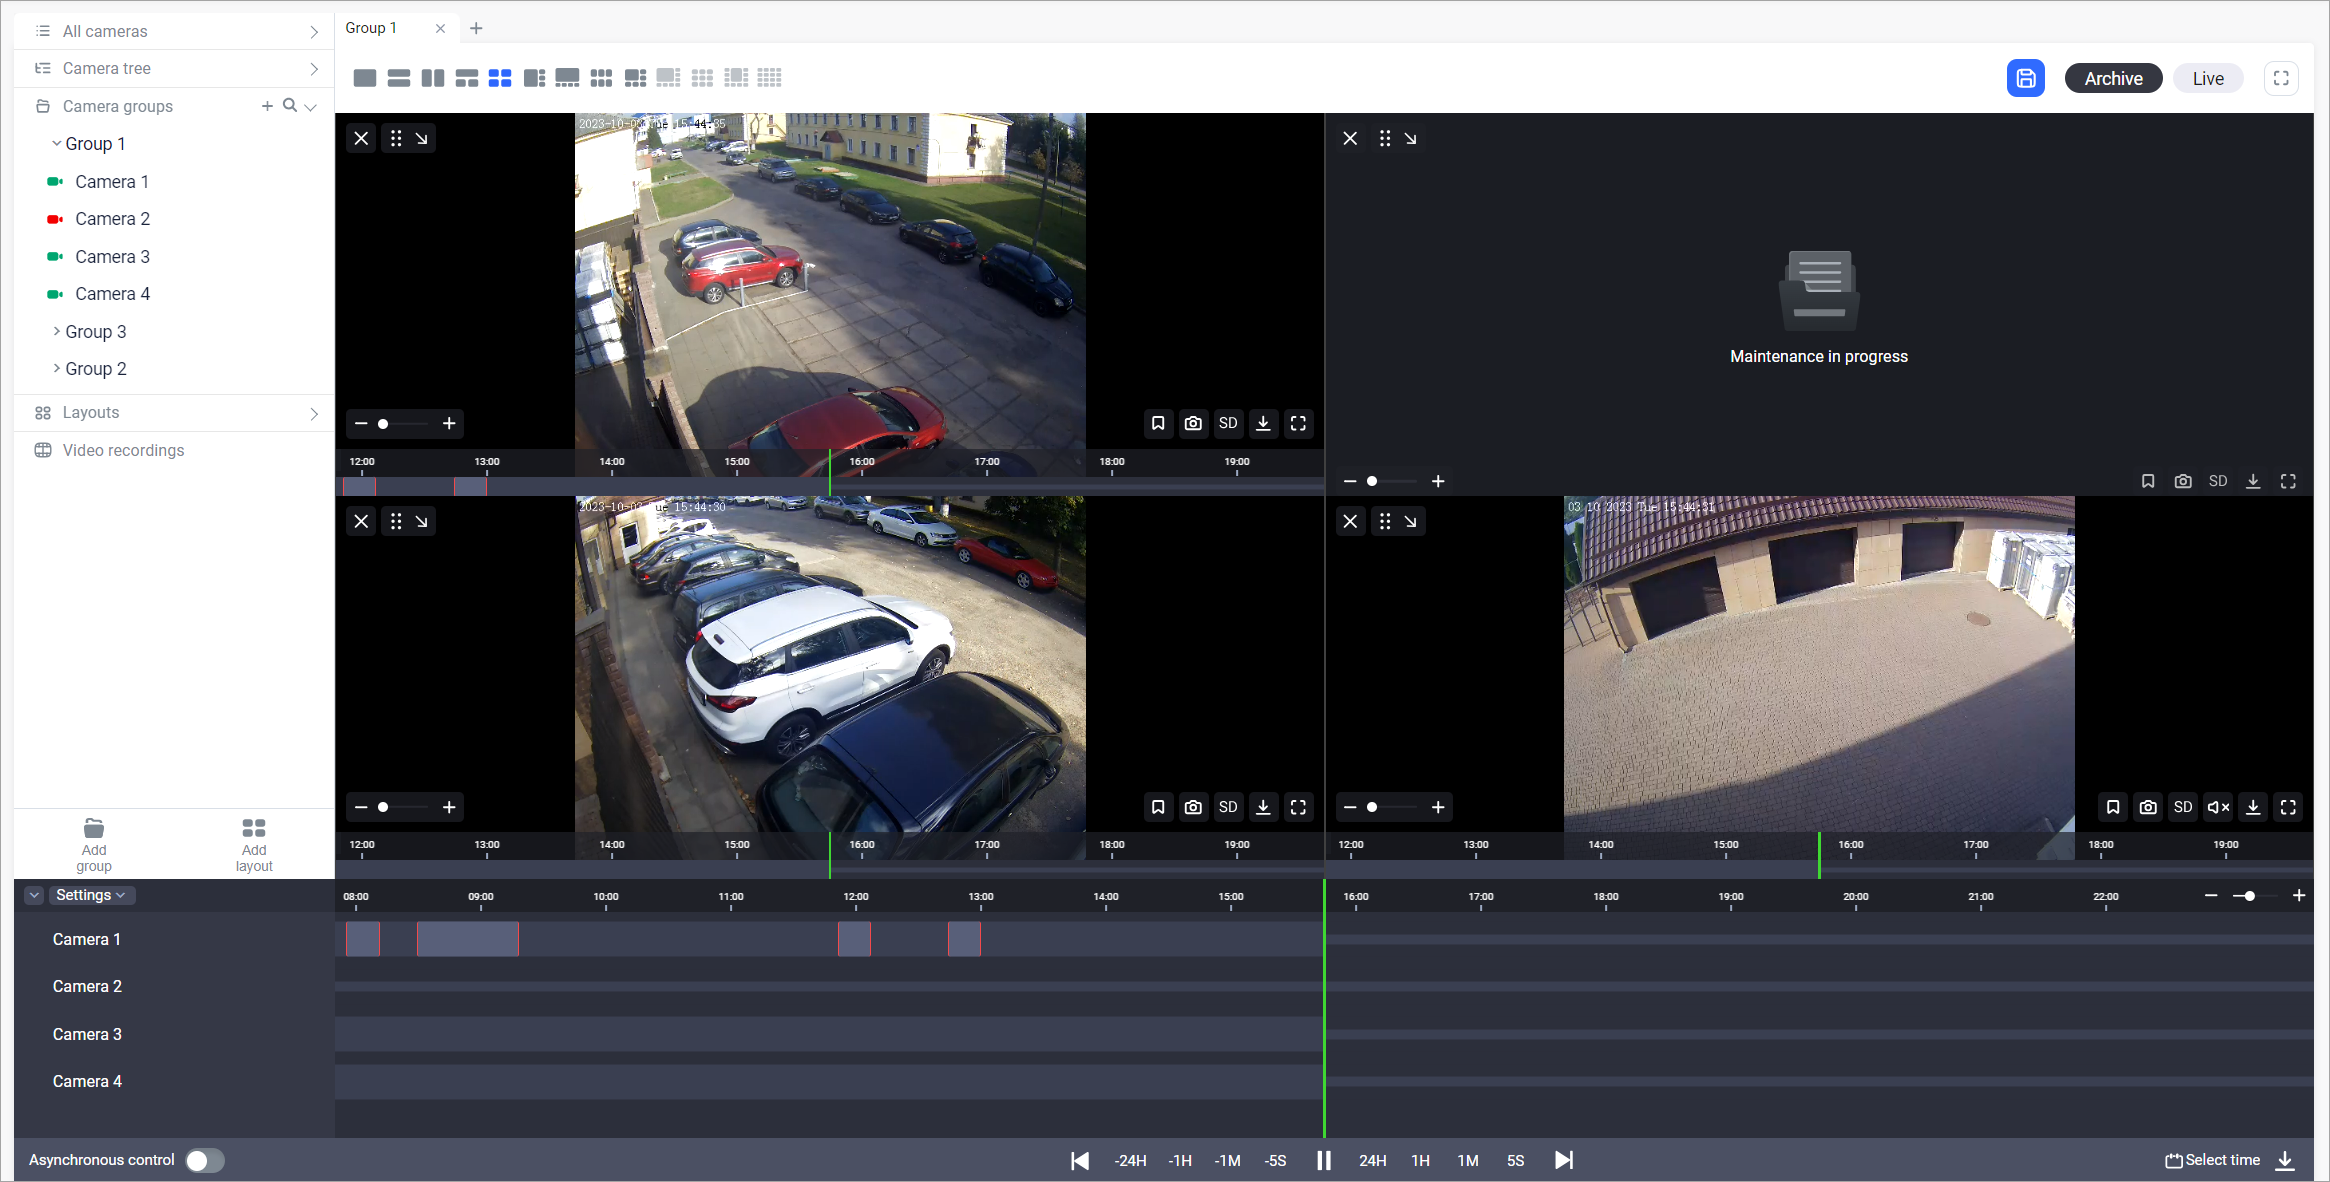Open the Settings dropdown above the timeline
2330x1182 pixels.
pyautogui.click(x=90, y=895)
